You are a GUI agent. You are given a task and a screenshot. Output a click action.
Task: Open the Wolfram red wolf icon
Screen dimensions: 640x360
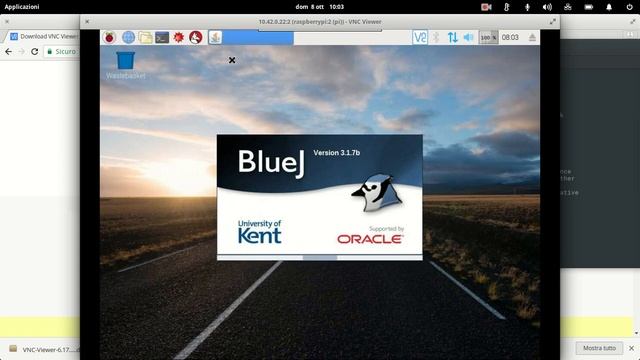(x=196, y=38)
